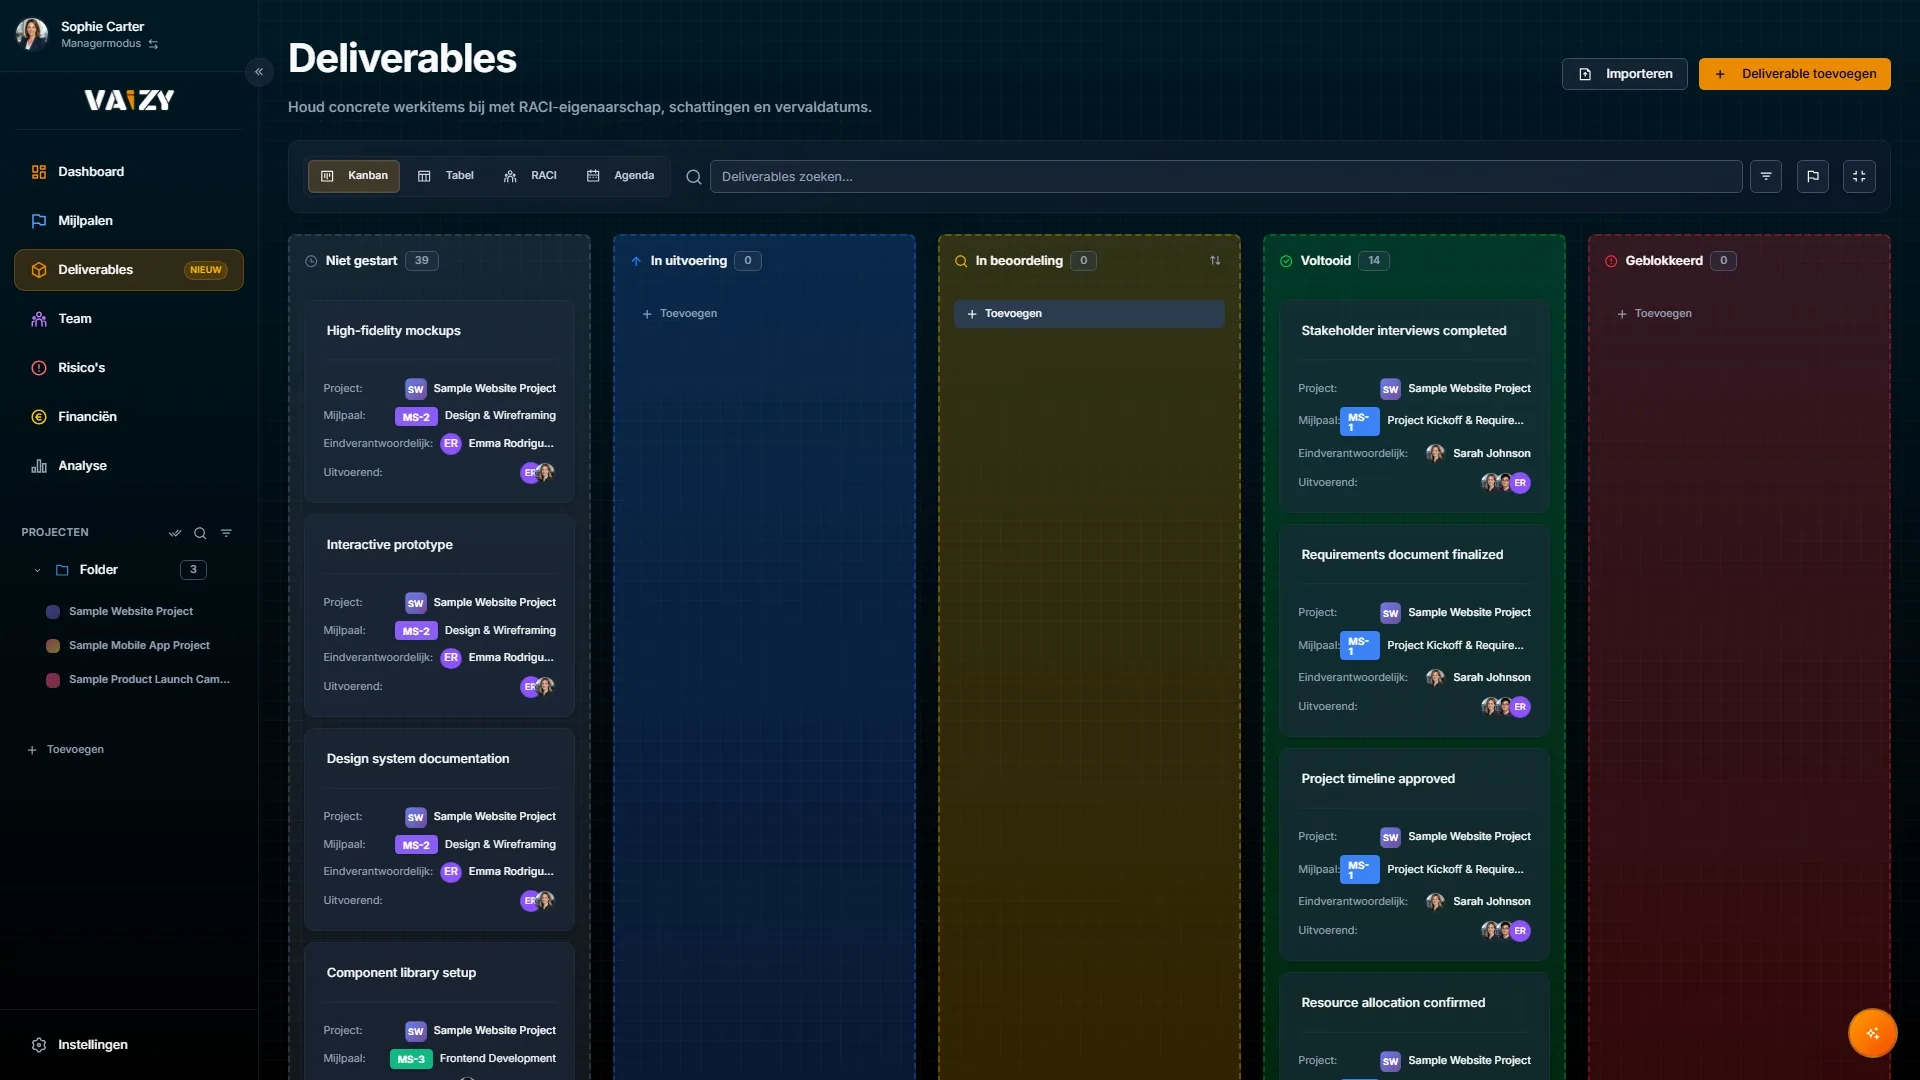Open Risico's in the sidebar

[129, 368]
